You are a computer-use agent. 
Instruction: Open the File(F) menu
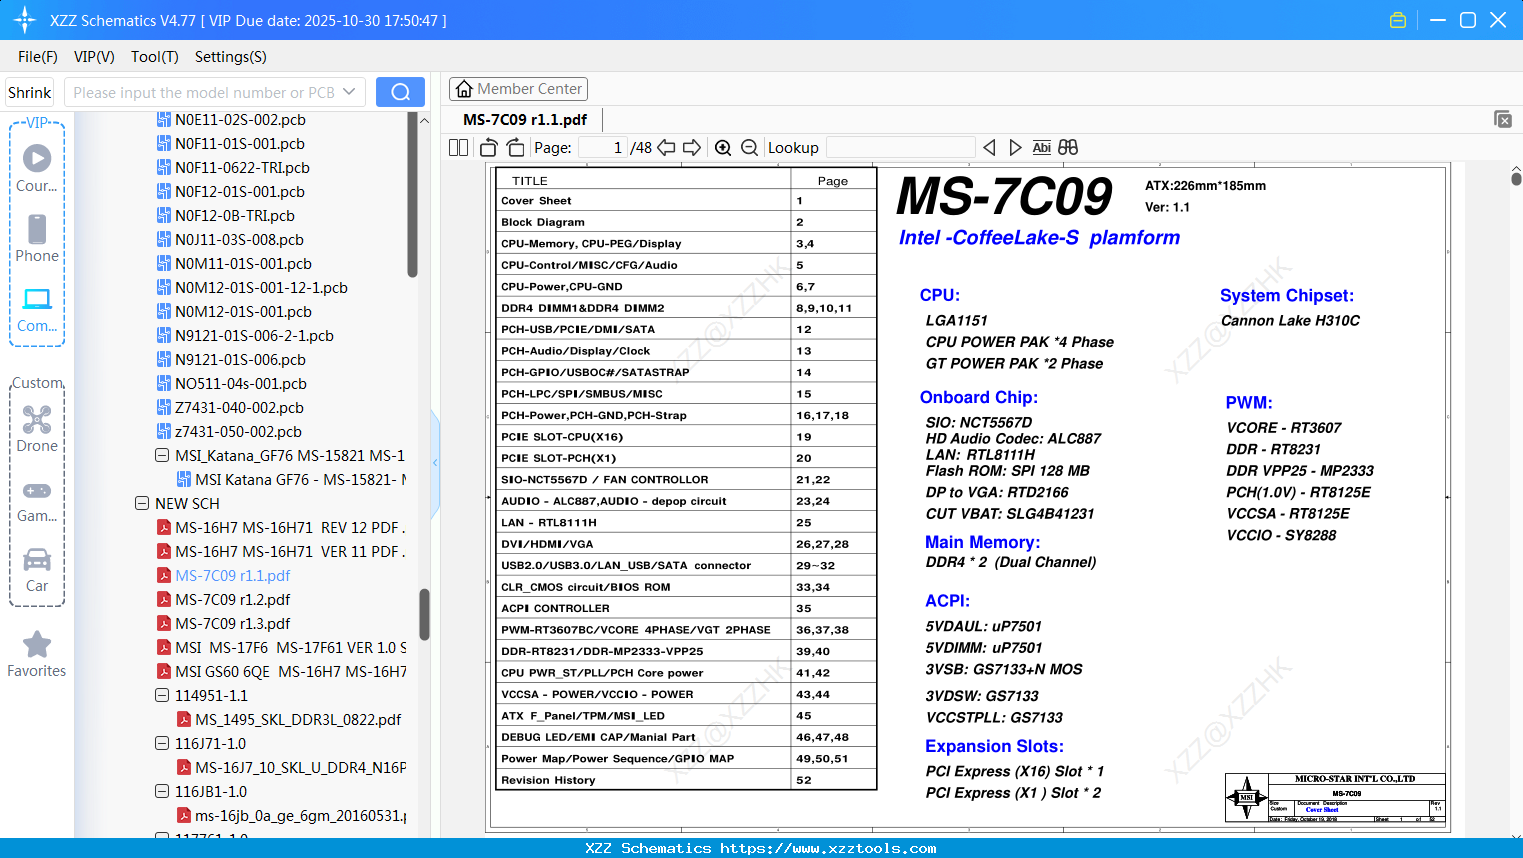(38, 57)
